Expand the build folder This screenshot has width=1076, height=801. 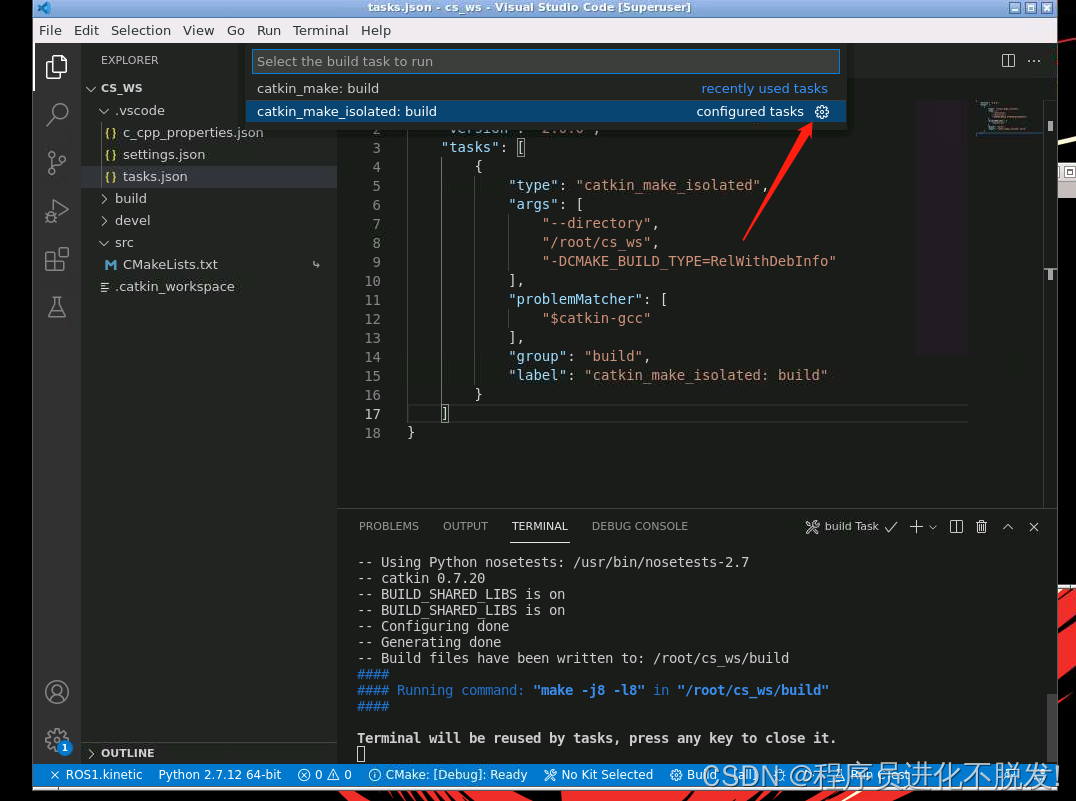click(104, 198)
